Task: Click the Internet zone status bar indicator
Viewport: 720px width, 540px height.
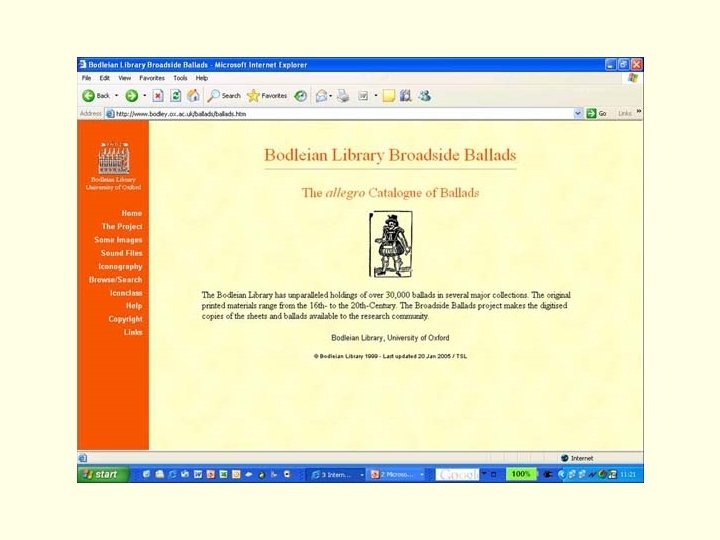Action: 577,458
